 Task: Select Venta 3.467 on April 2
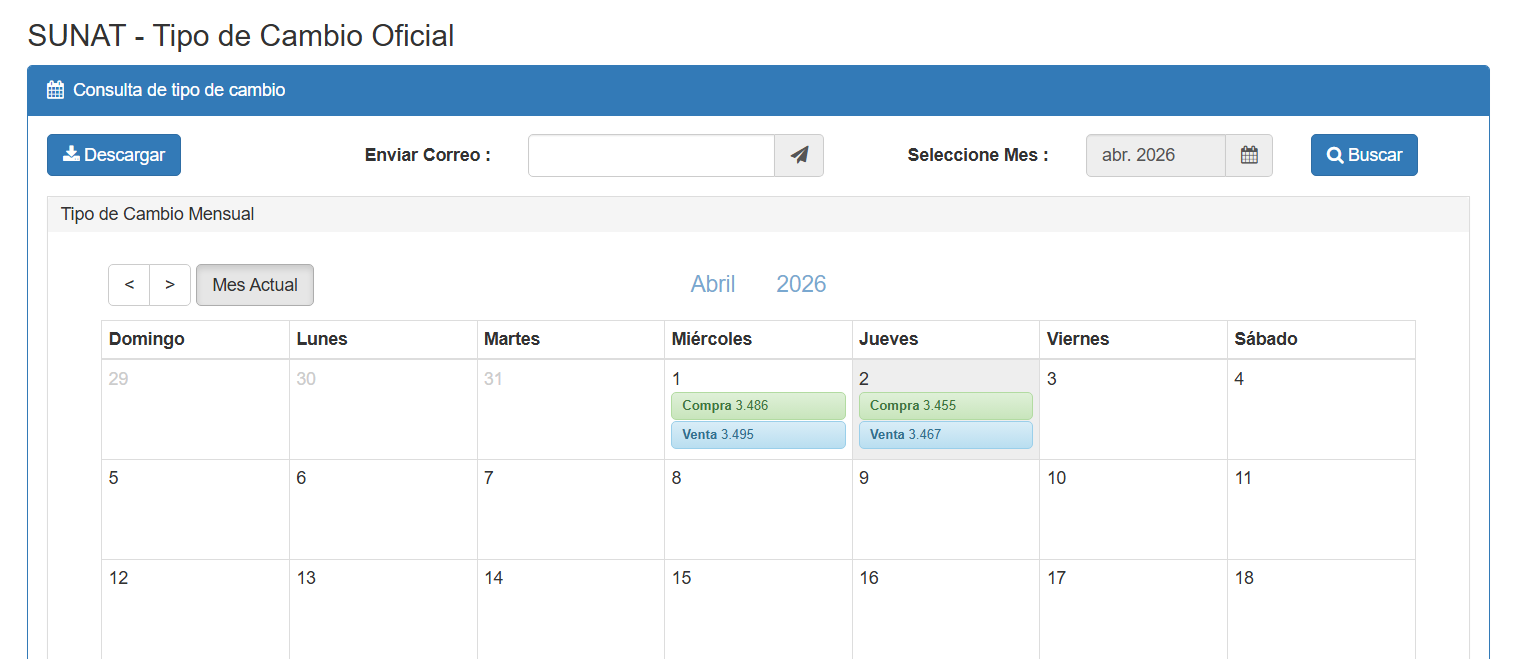pyautogui.click(x=945, y=435)
